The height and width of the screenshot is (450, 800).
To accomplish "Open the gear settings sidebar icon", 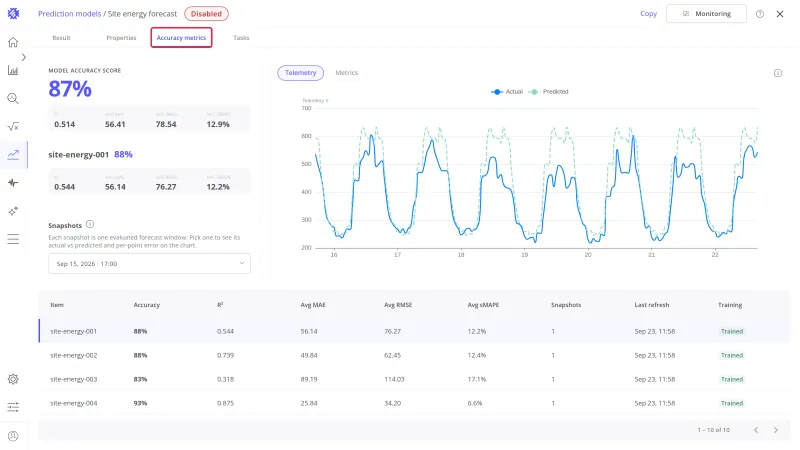I will click(x=13, y=379).
